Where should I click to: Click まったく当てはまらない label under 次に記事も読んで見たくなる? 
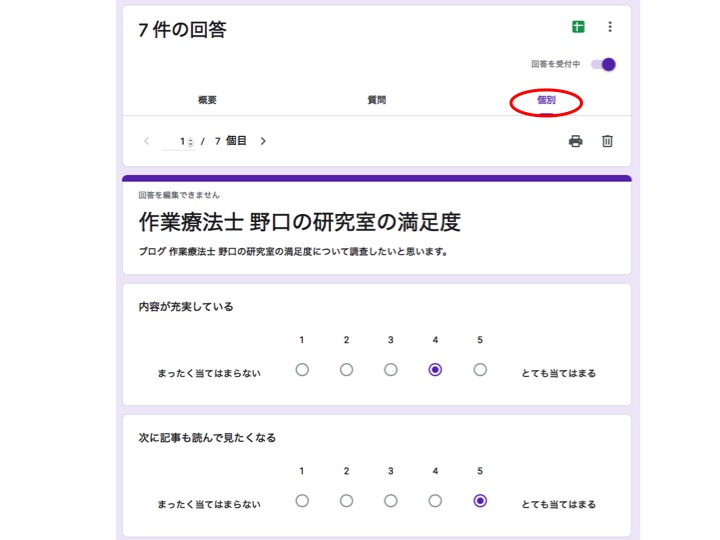point(209,504)
